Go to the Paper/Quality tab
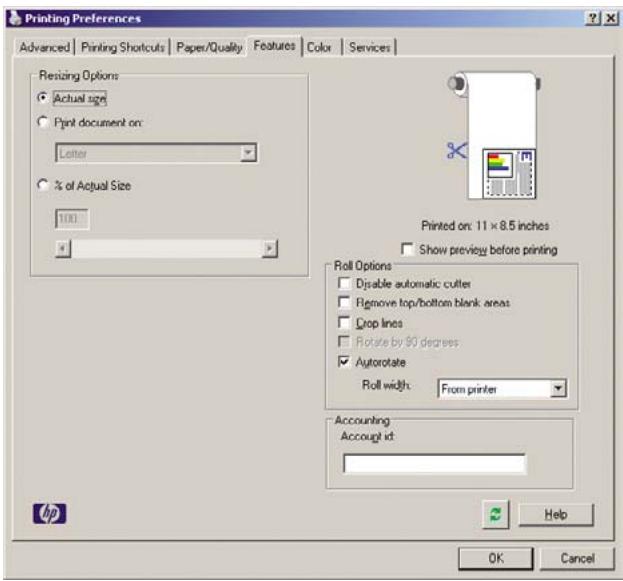 (209, 47)
